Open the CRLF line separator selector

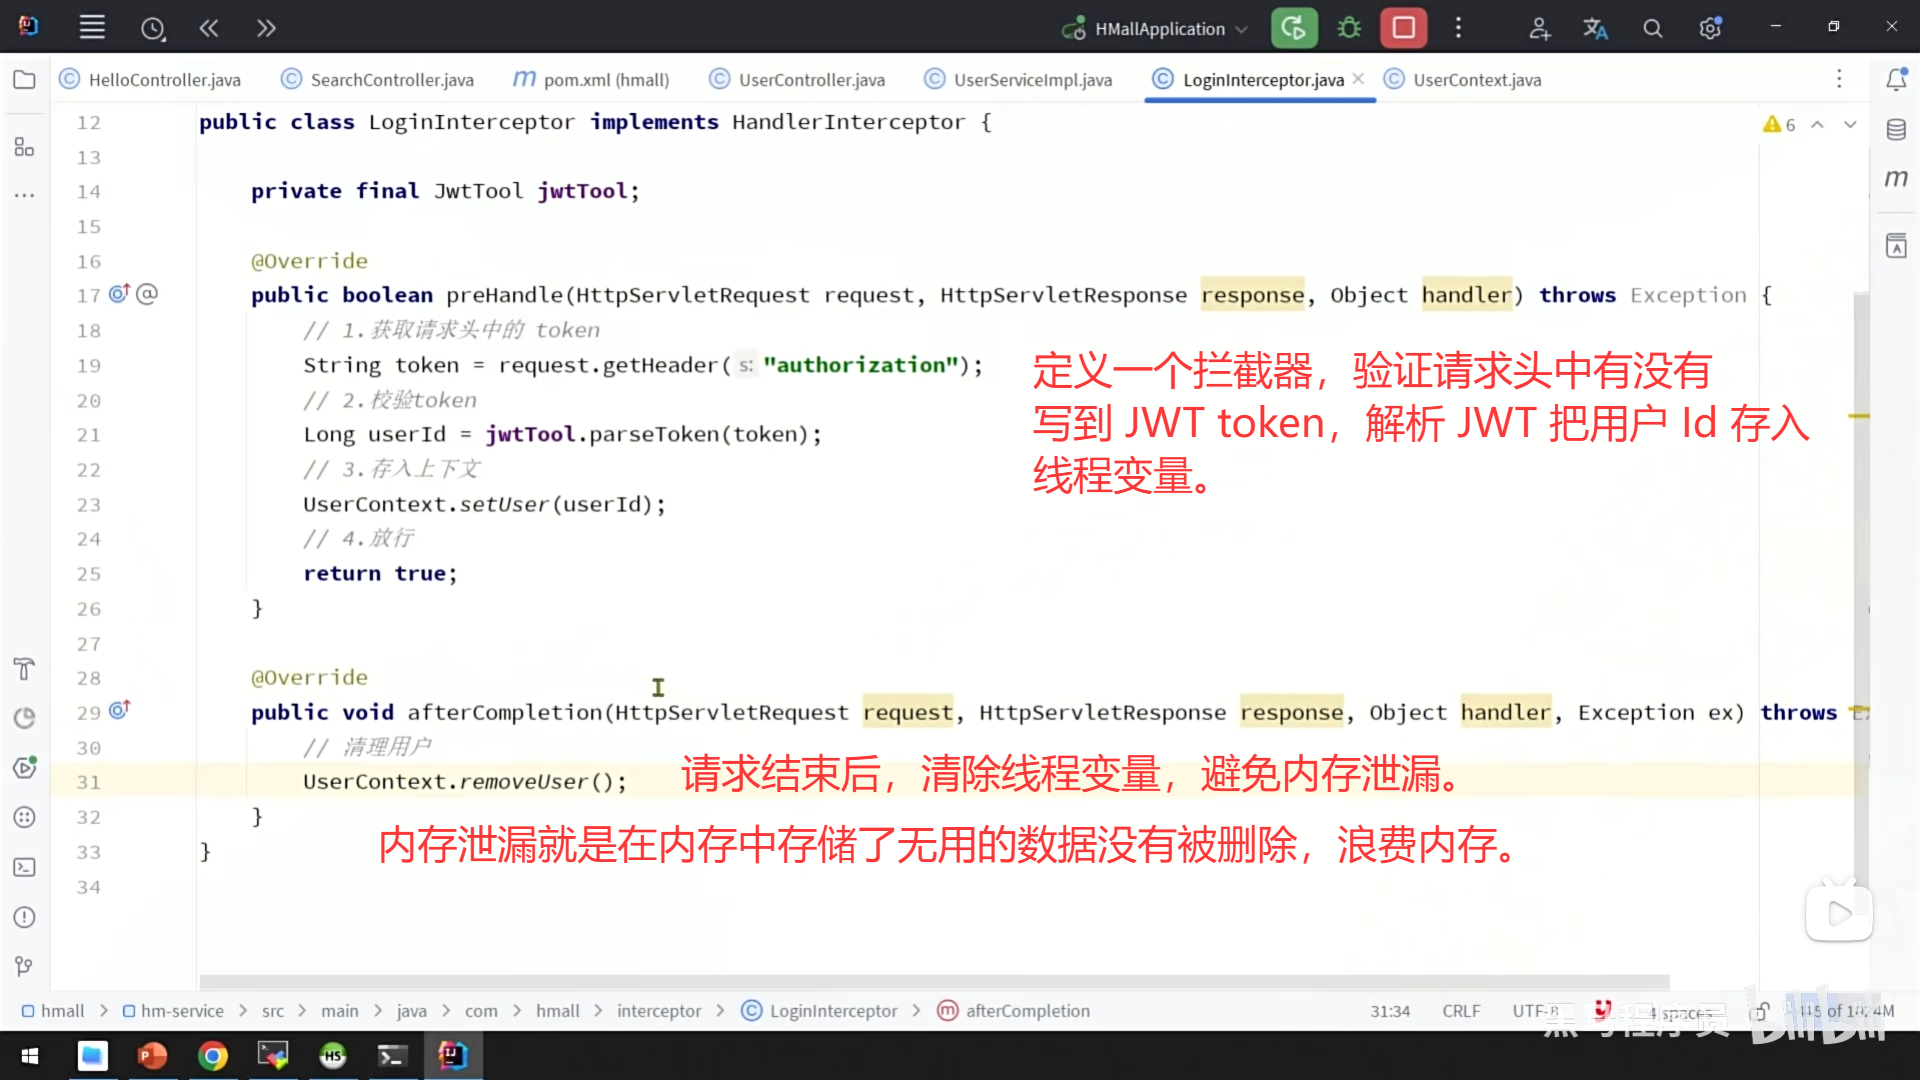point(1460,1011)
